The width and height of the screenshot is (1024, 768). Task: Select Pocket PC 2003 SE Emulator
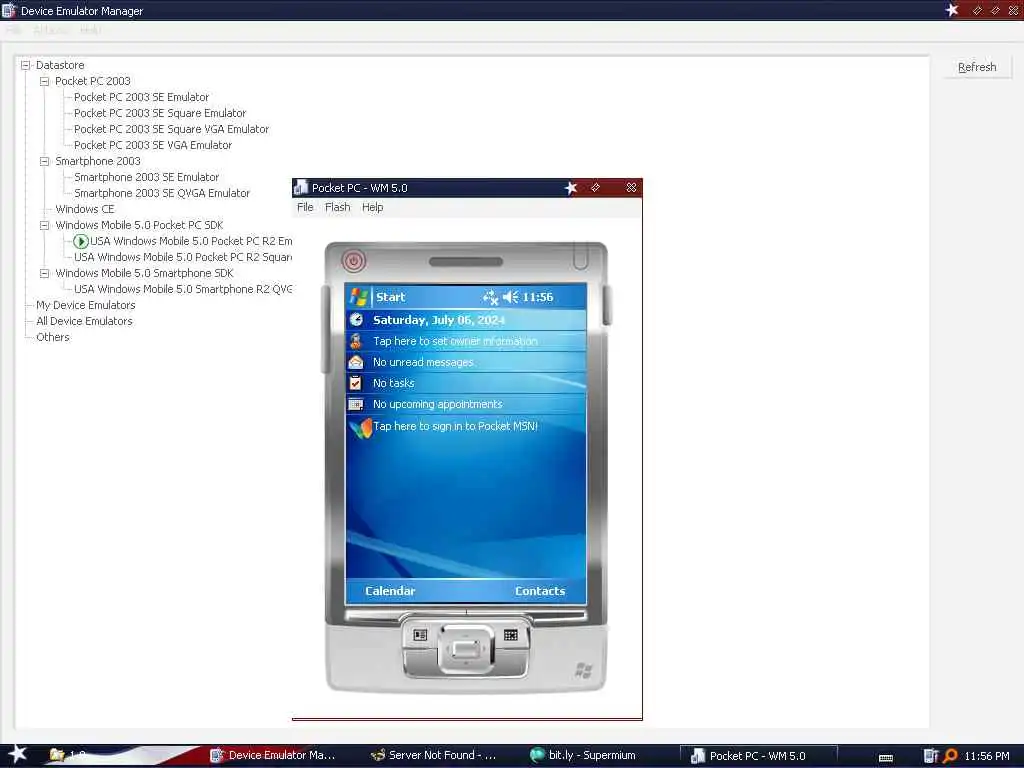coord(141,97)
